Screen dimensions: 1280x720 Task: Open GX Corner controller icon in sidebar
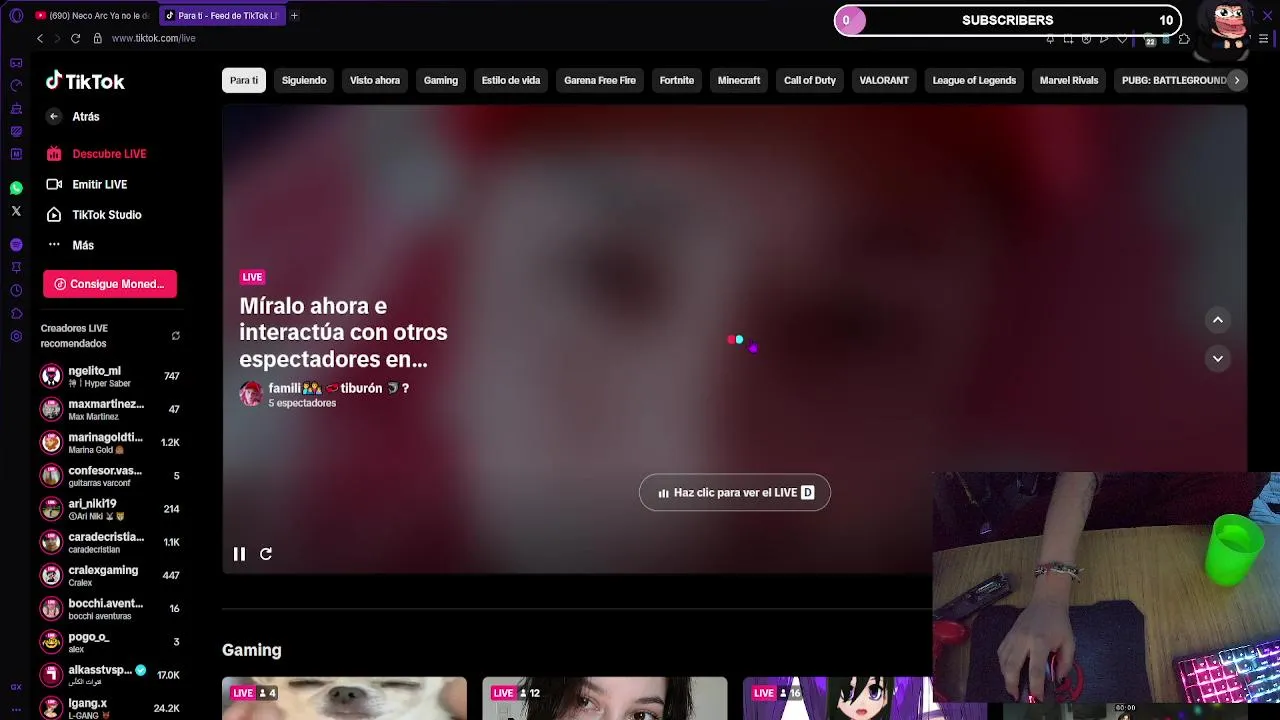[16, 63]
